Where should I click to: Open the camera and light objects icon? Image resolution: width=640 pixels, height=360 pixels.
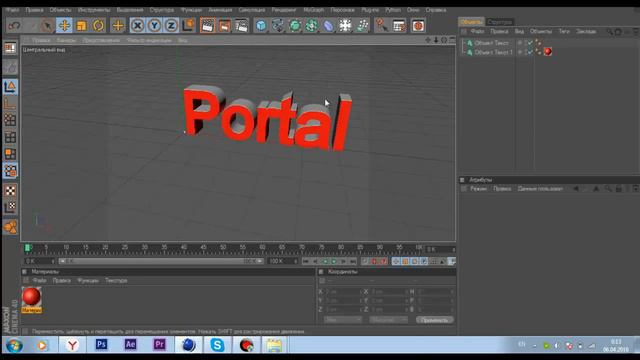click(362, 26)
